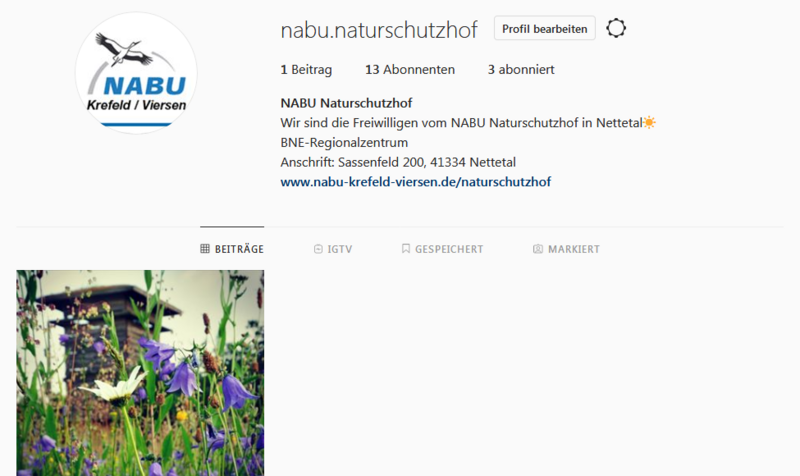This screenshot has width=800, height=476.
Task: Open the wildflower meadow post thumbnail
Action: [140, 373]
